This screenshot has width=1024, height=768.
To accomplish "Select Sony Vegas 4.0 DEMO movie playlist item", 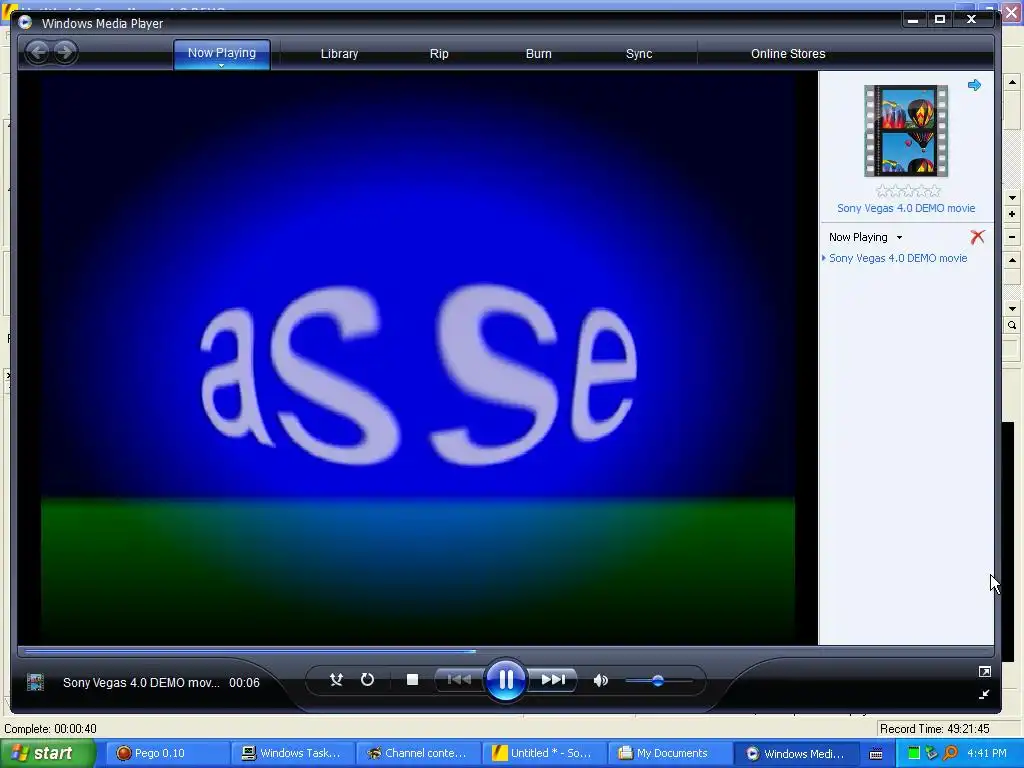I will coord(898,258).
